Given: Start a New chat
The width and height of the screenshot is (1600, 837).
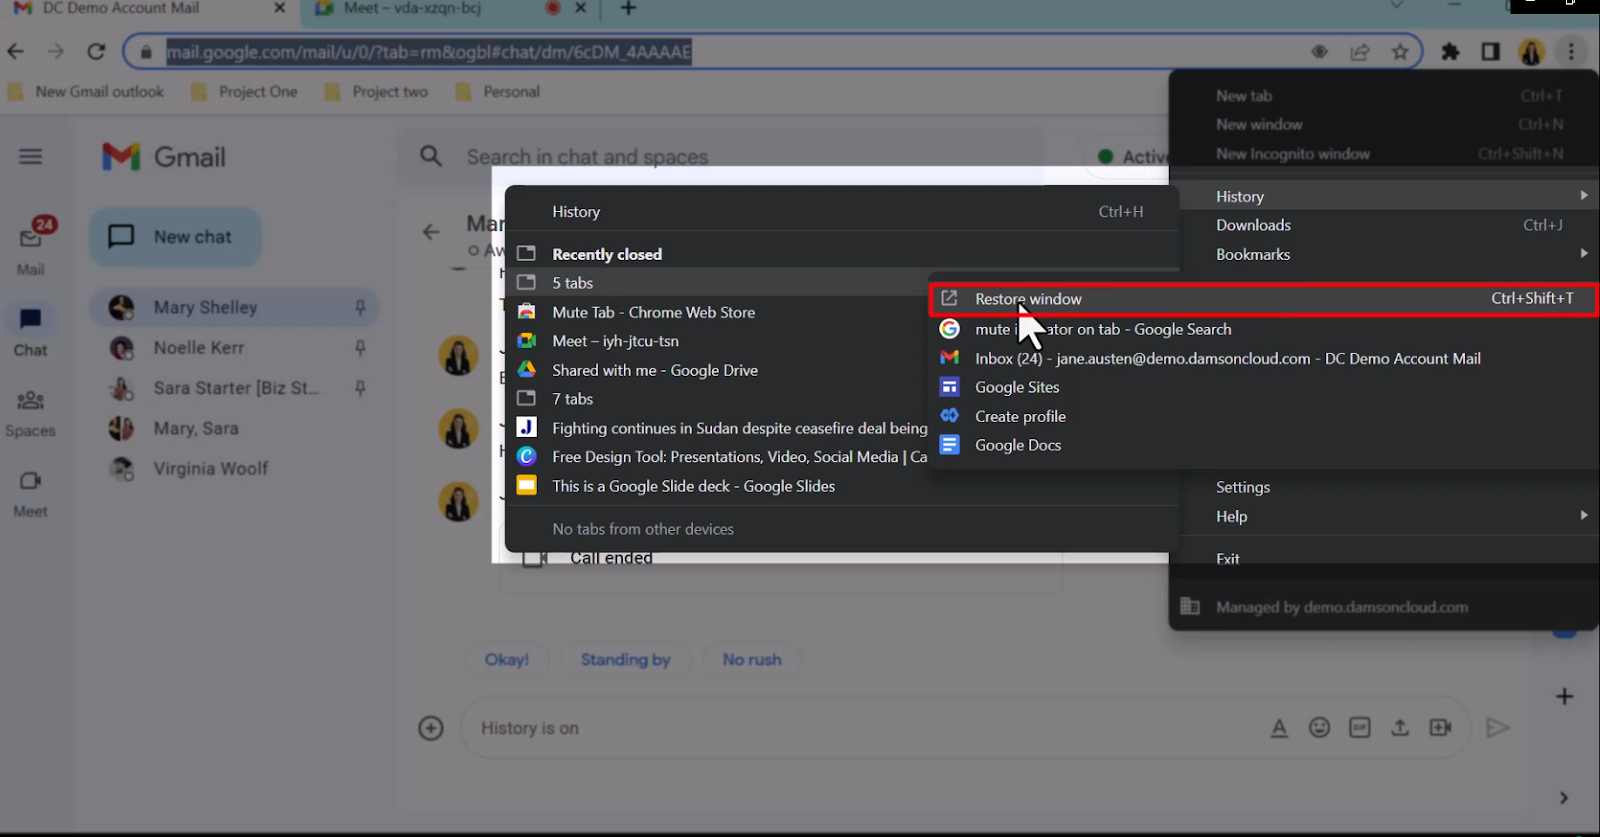Looking at the screenshot, I should [x=176, y=237].
